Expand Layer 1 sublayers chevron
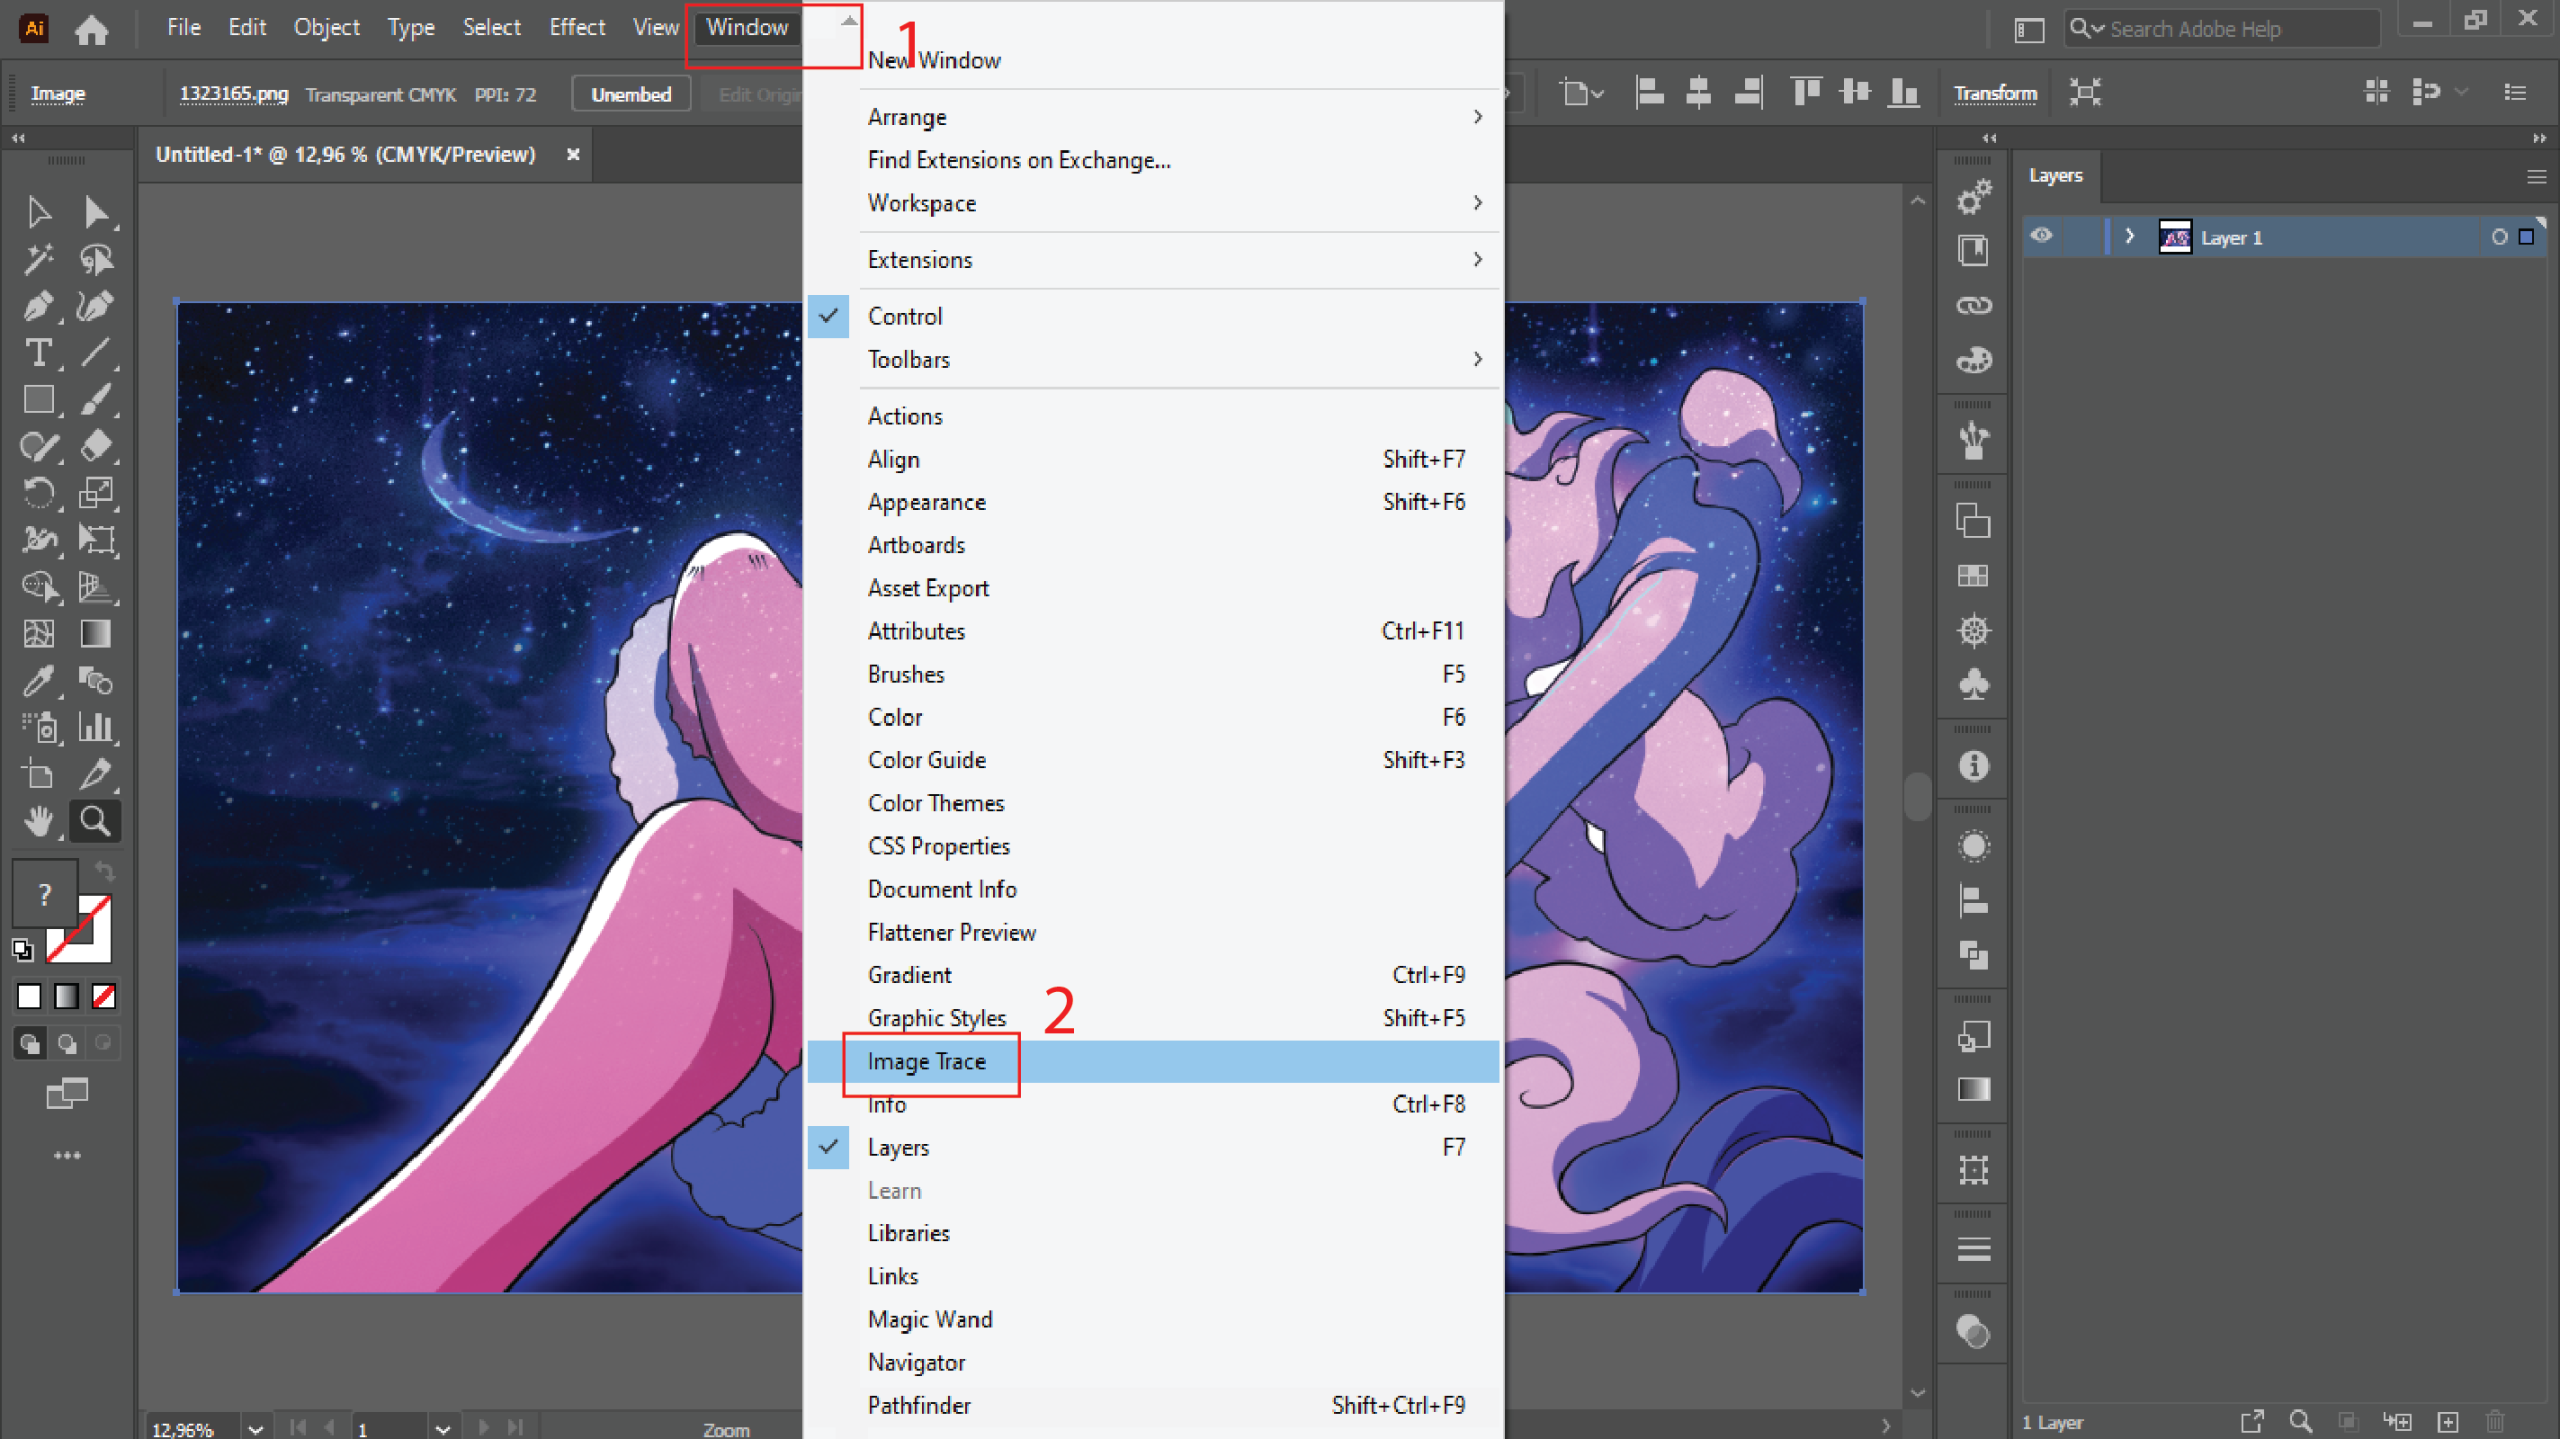The width and height of the screenshot is (2560, 1439). tap(2129, 236)
